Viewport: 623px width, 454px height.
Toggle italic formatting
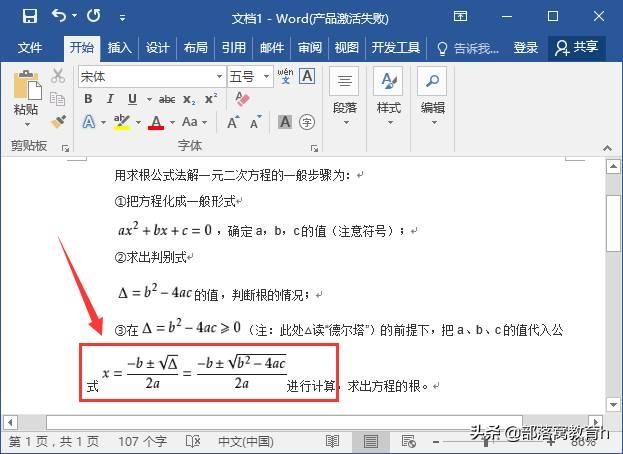point(110,99)
